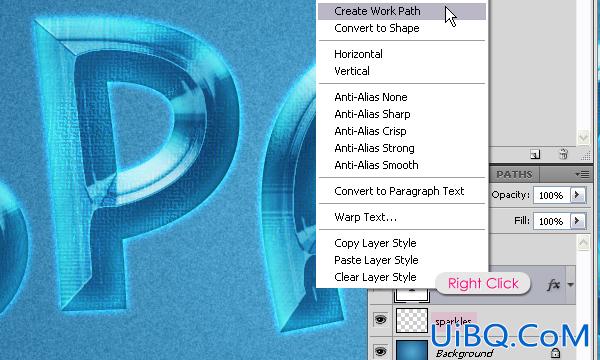Collapse the layer effects arrow beside fx
This screenshot has width=600, height=360.
(571, 285)
